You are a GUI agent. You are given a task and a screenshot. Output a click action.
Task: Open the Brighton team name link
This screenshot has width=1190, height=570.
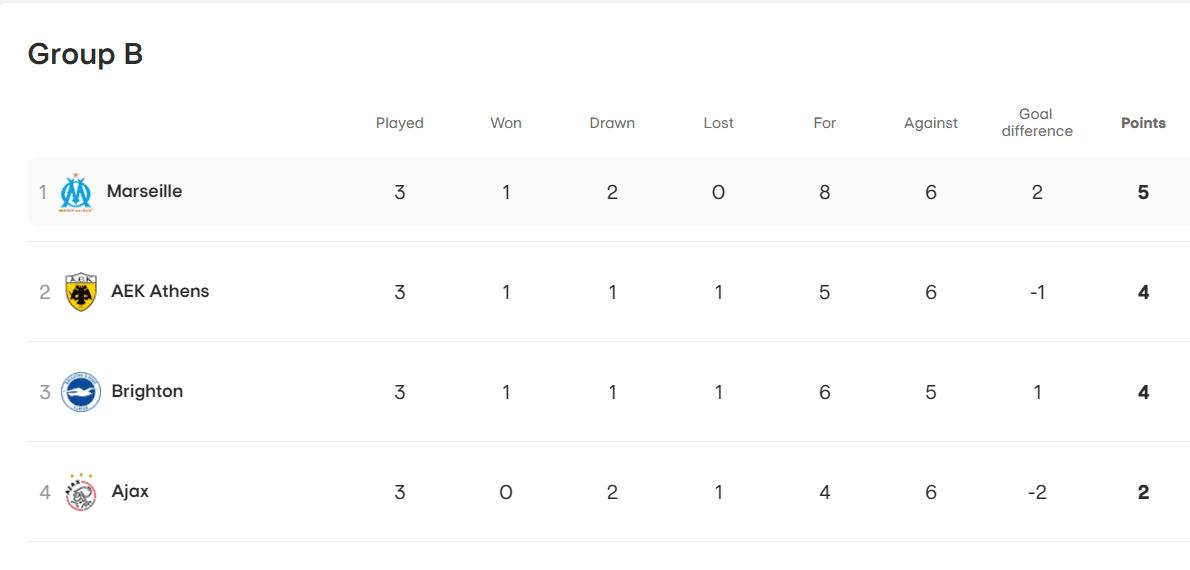tap(147, 391)
